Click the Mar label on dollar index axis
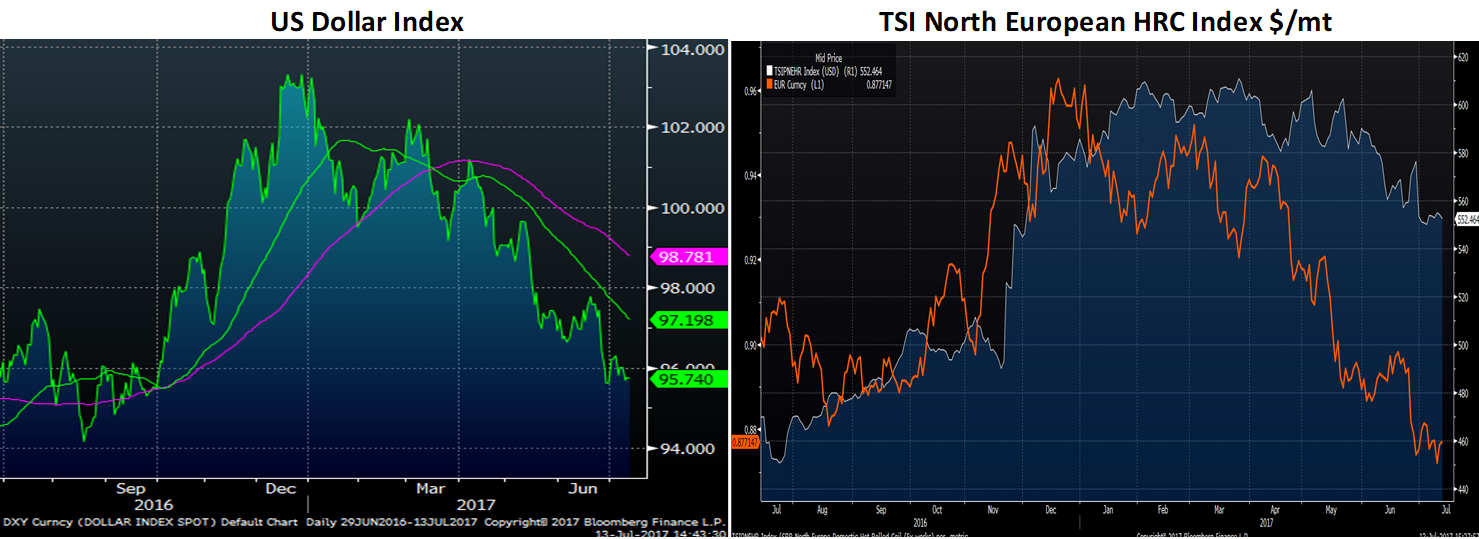1479x539 pixels. click(432, 488)
